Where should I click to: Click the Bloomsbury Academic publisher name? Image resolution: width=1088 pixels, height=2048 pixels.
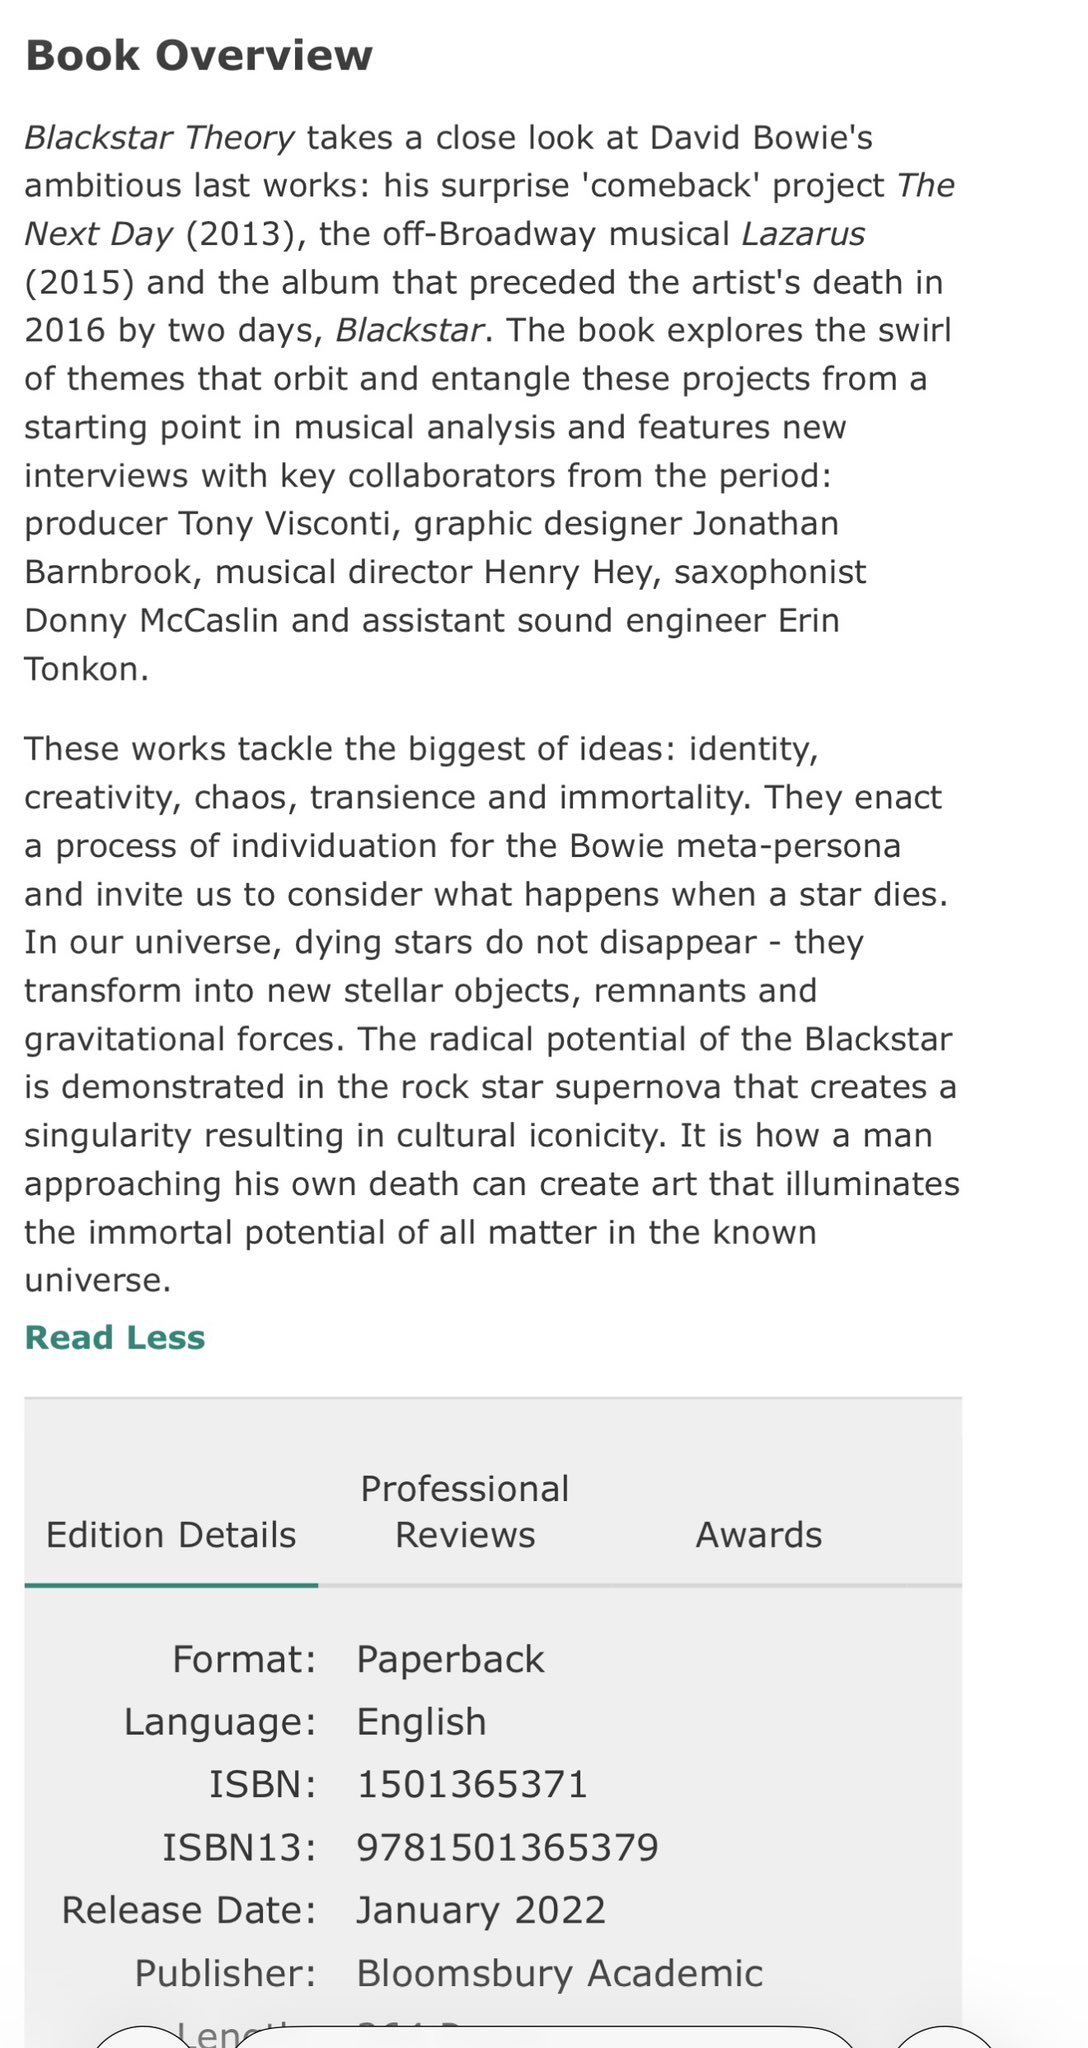click(559, 1973)
